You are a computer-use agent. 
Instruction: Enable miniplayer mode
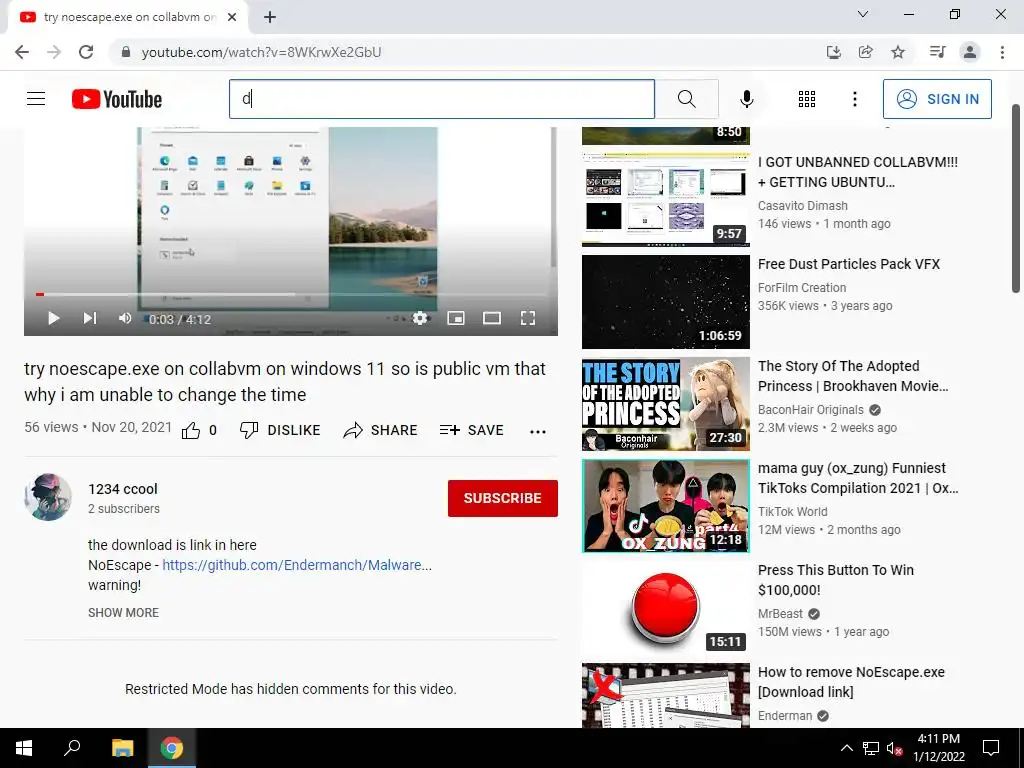[456, 318]
